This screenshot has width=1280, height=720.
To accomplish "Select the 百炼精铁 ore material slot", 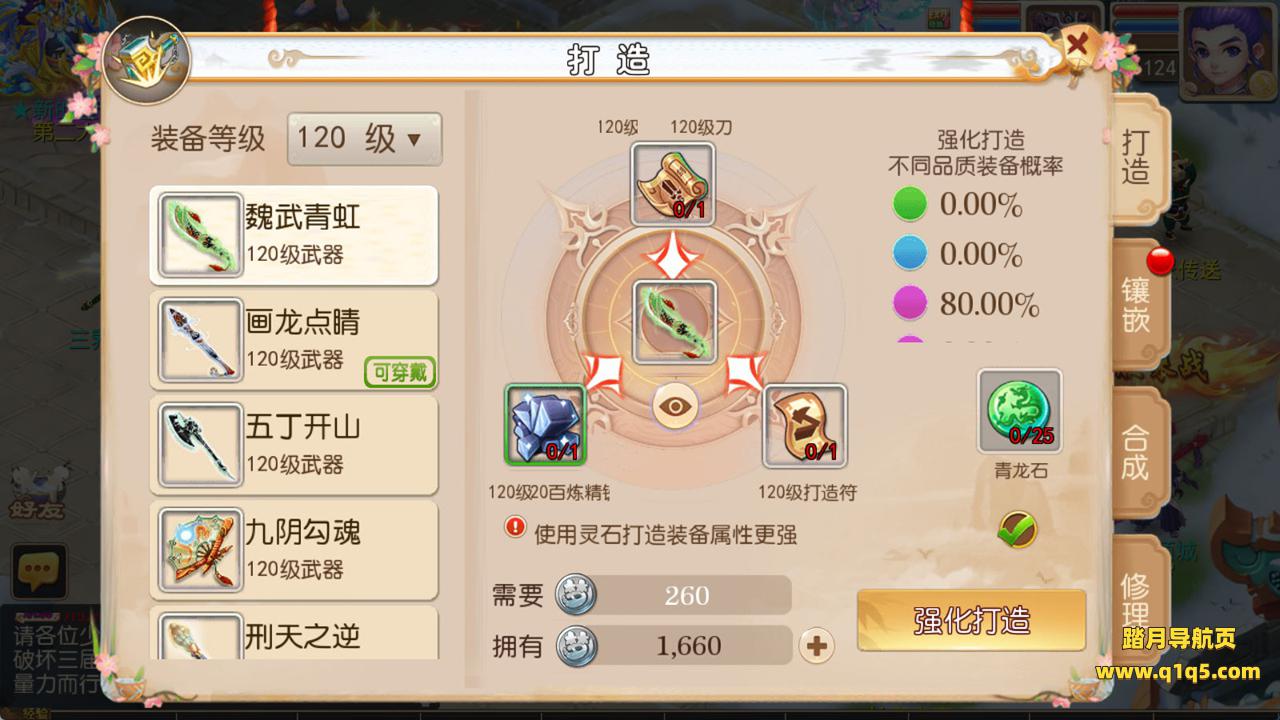I will click(x=545, y=425).
